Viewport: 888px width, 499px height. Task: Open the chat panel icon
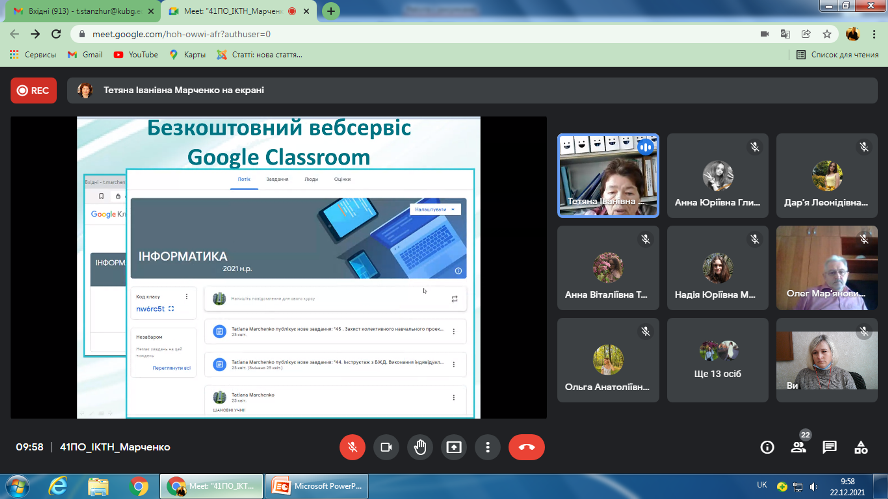(829, 447)
